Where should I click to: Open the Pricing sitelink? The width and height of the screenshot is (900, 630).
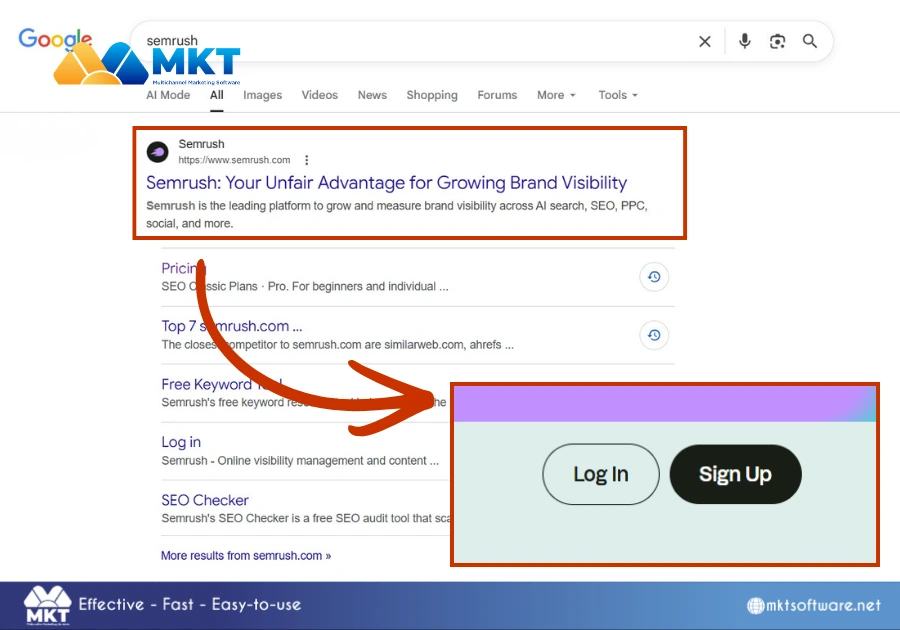click(x=183, y=268)
